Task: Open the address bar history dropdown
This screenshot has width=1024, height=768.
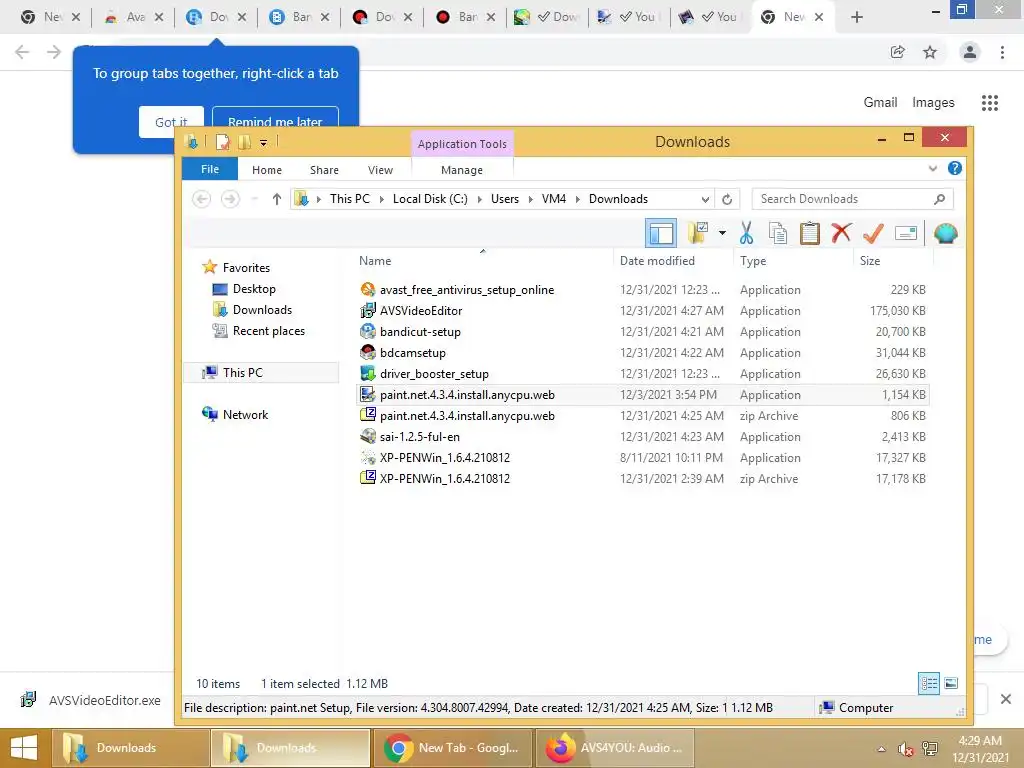Action: pyautogui.click(x=705, y=199)
